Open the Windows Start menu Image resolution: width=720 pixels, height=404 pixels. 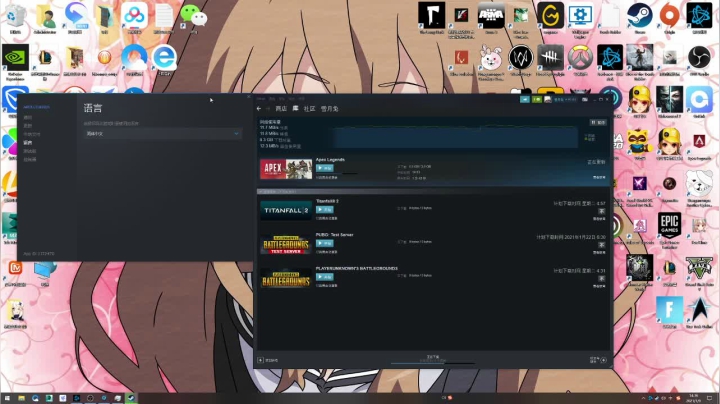click(7, 398)
